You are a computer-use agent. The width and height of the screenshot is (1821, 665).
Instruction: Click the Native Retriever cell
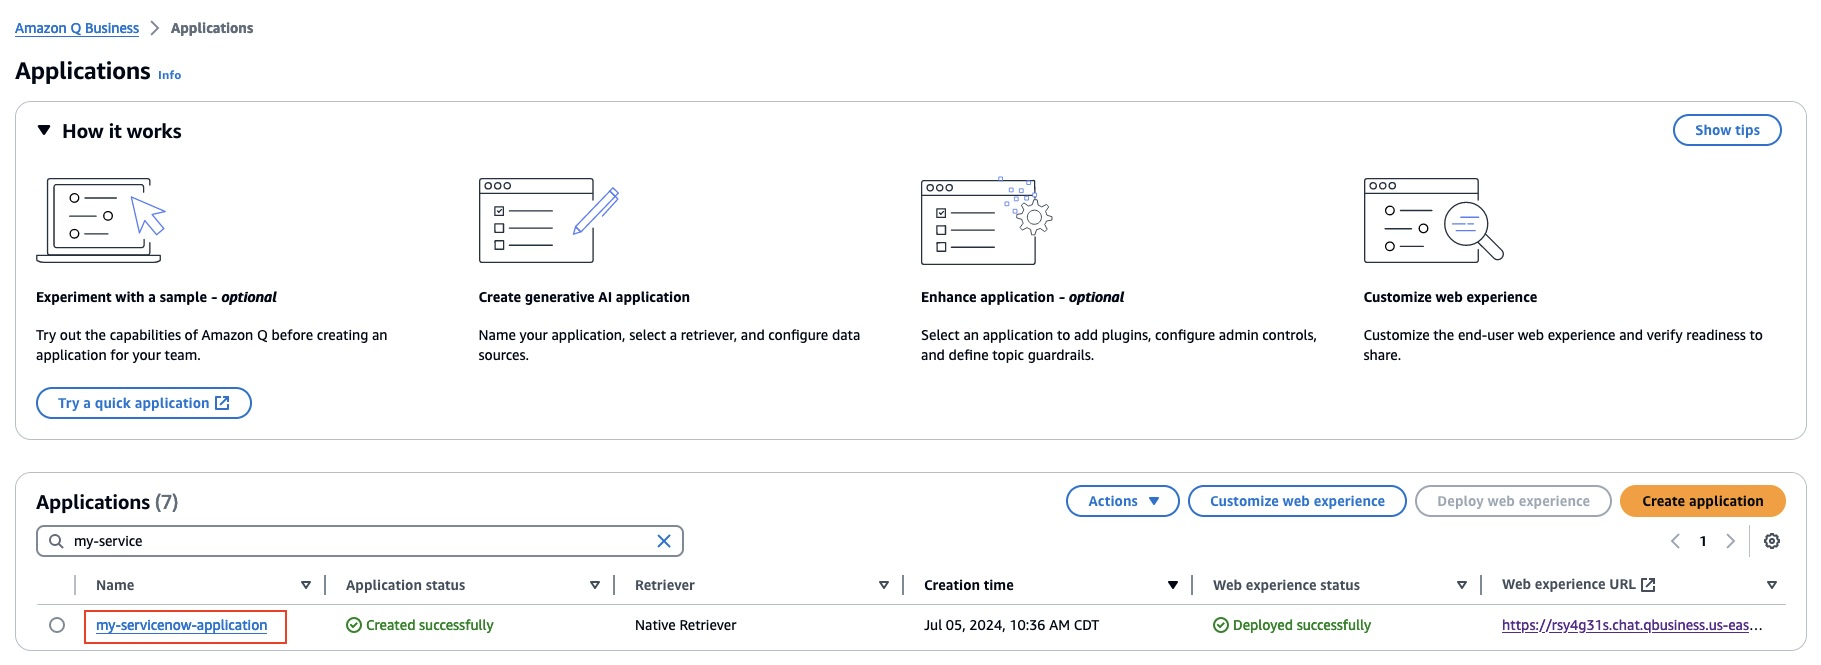686,625
